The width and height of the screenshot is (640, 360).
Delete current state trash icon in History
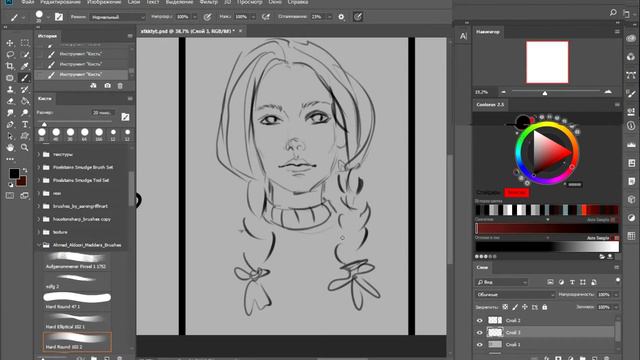pos(120,86)
